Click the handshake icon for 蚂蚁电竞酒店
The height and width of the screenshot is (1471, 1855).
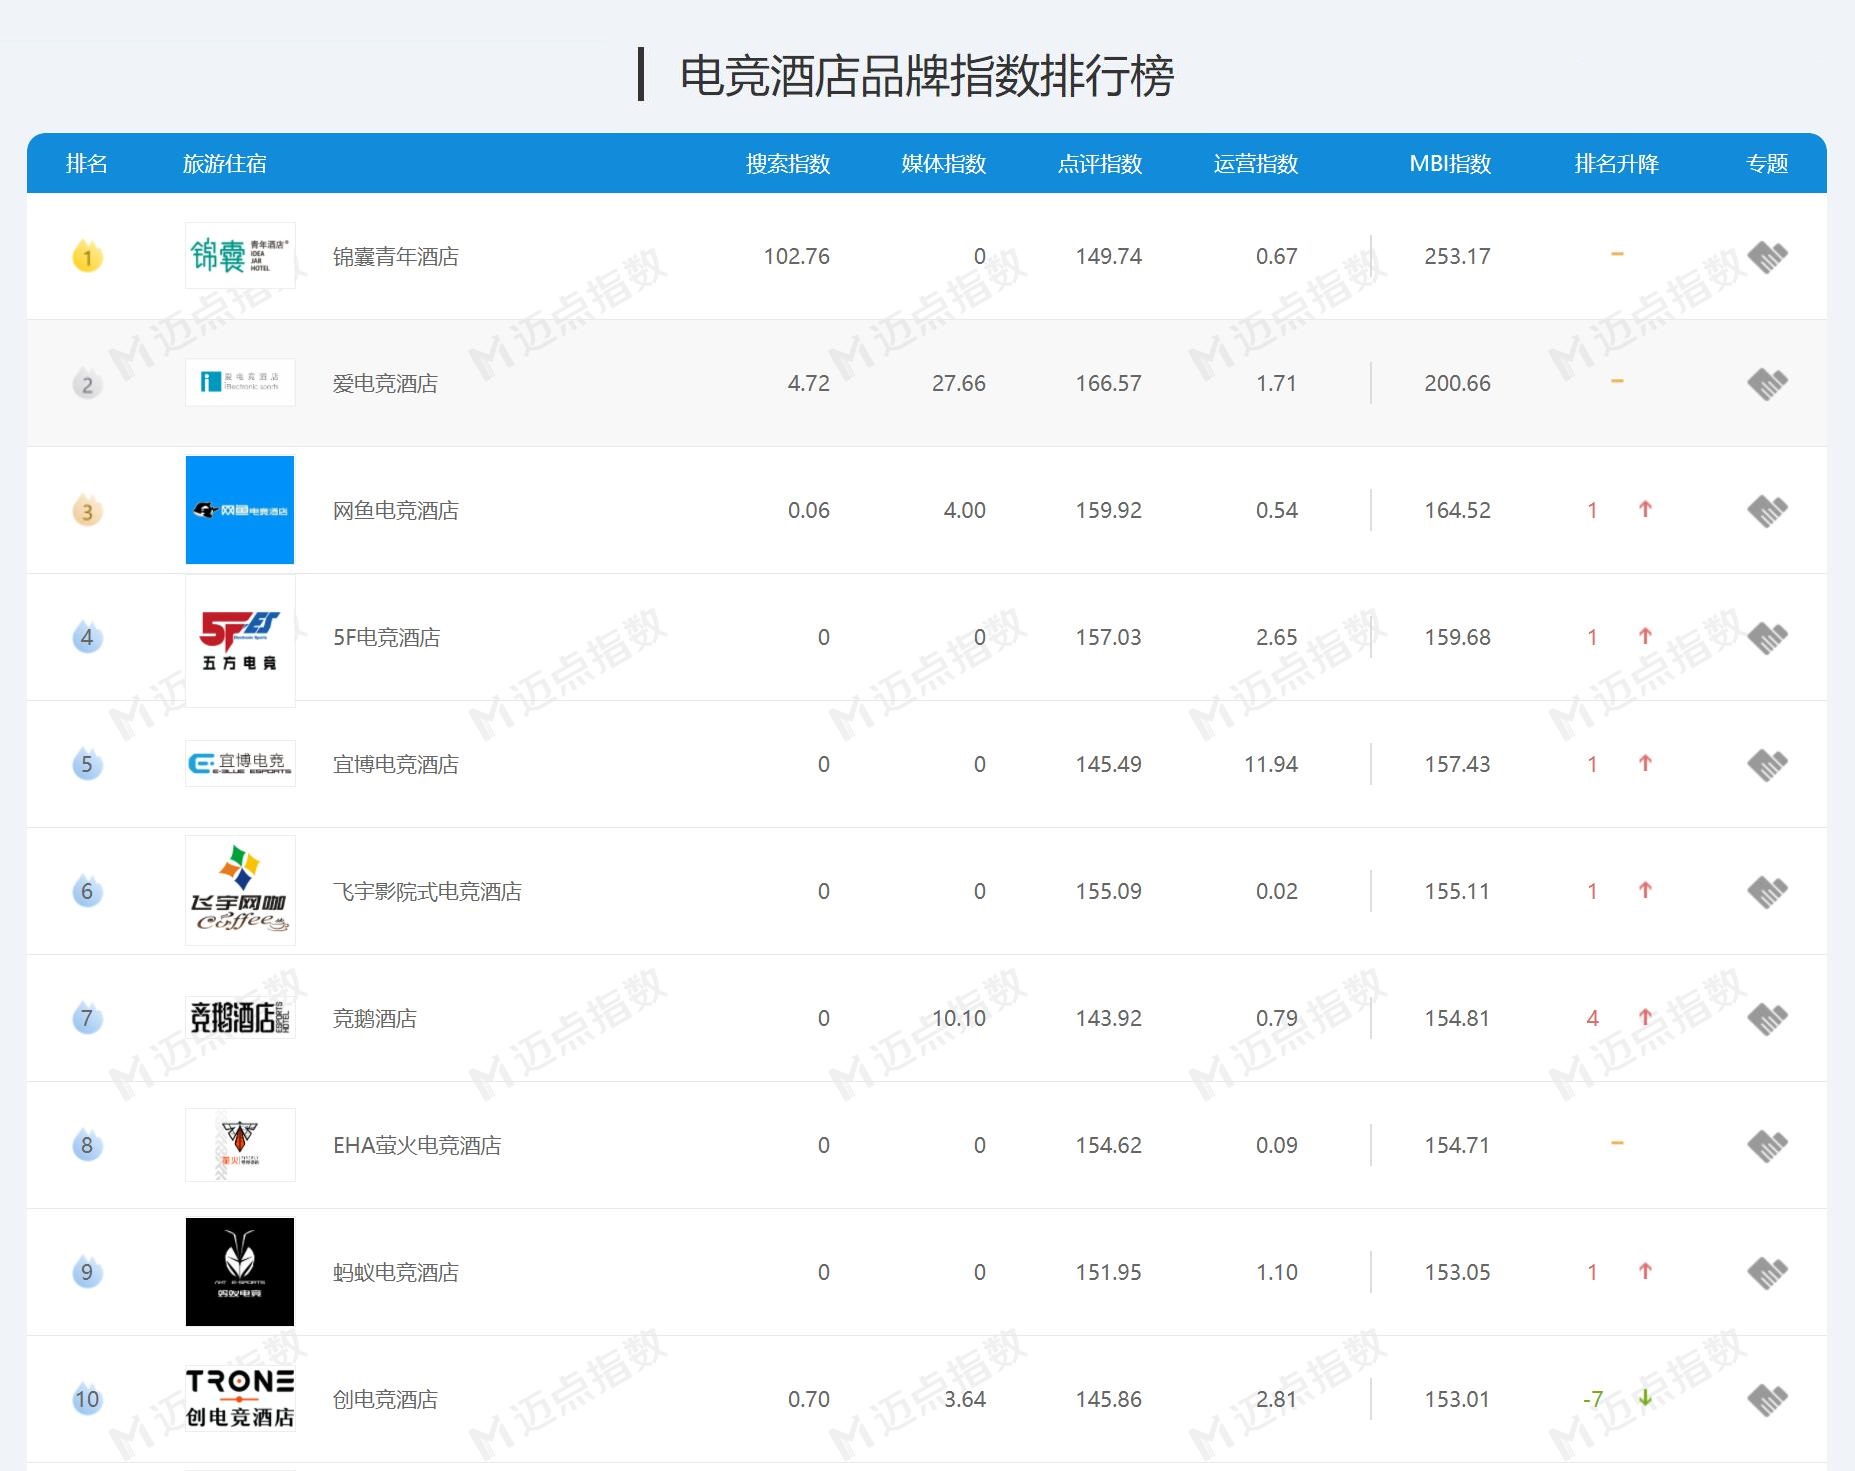click(1767, 1273)
